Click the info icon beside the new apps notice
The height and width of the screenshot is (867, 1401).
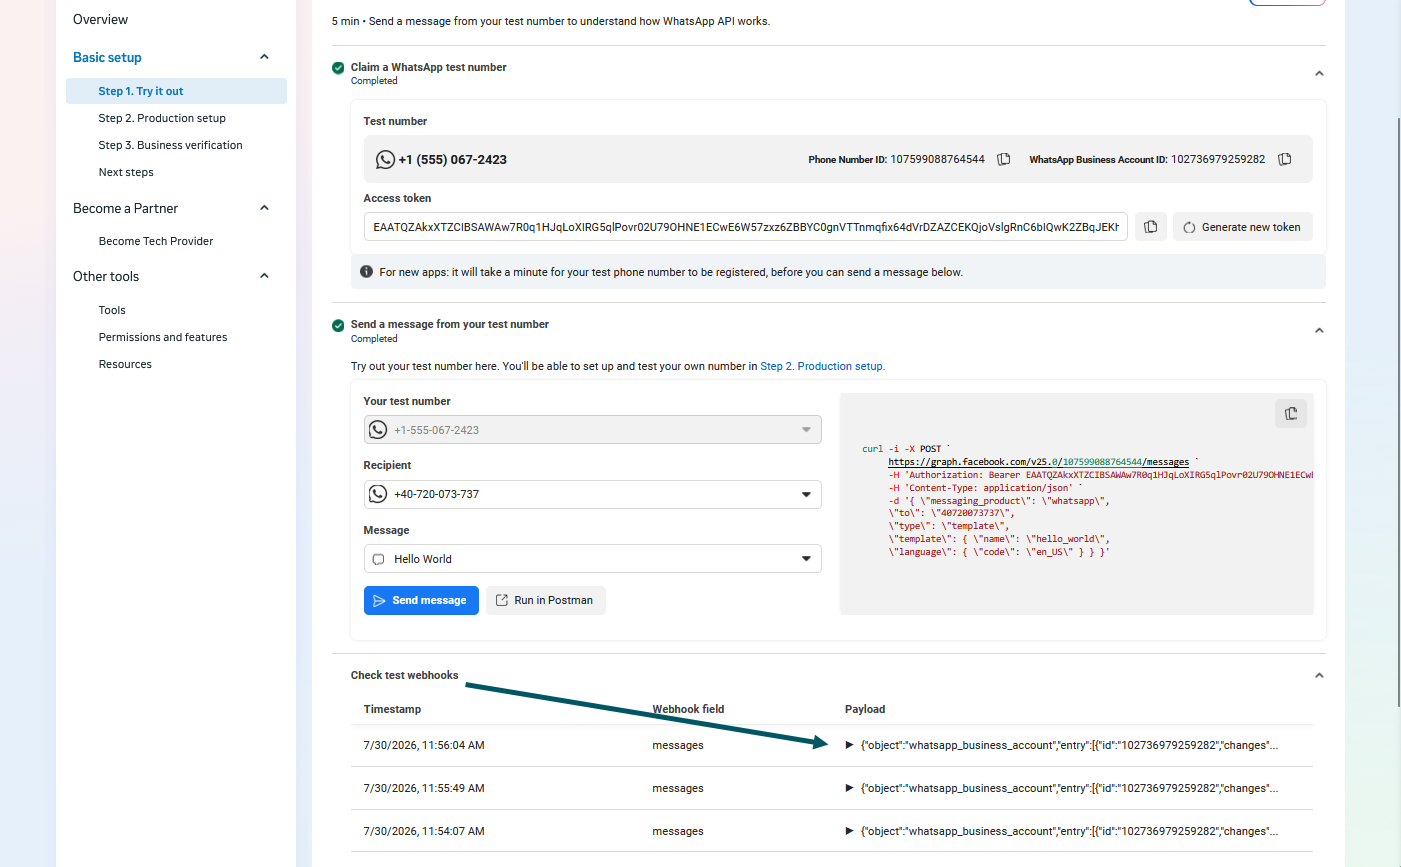[366, 272]
